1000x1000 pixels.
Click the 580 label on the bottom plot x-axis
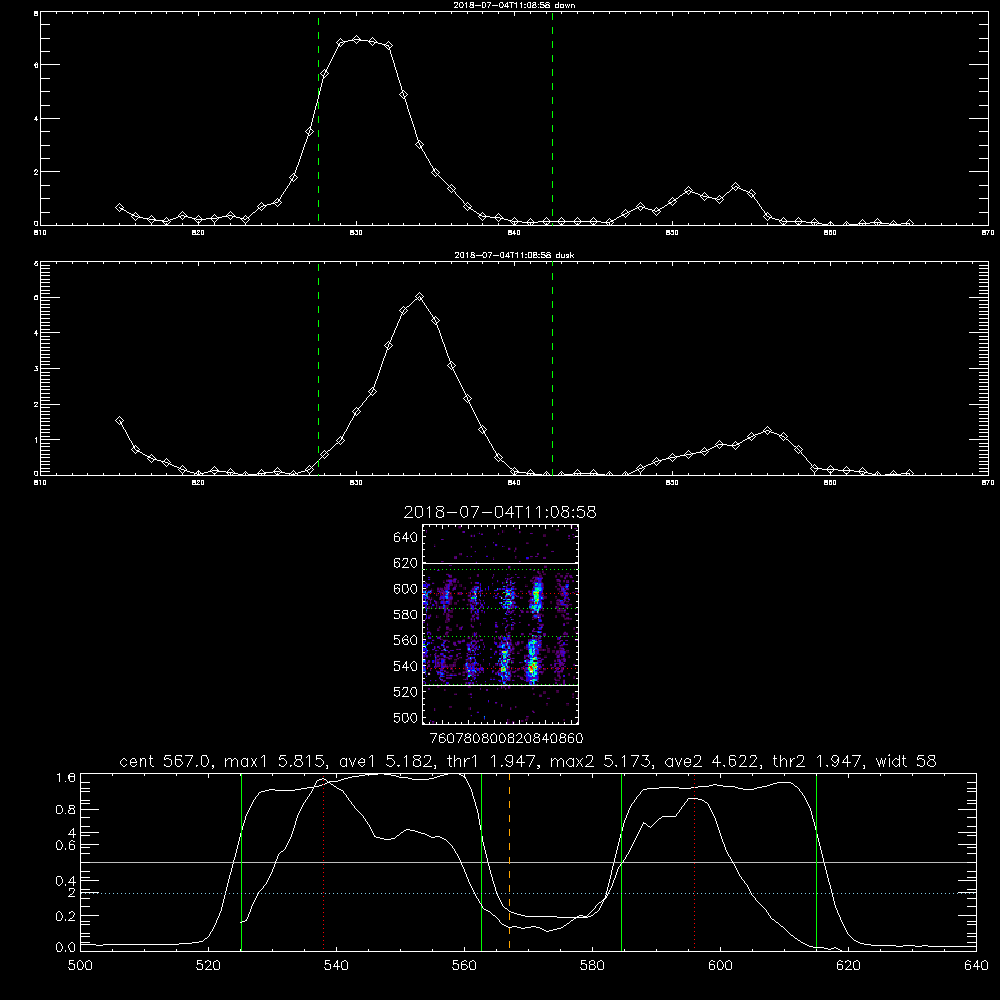(x=592, y=966)
